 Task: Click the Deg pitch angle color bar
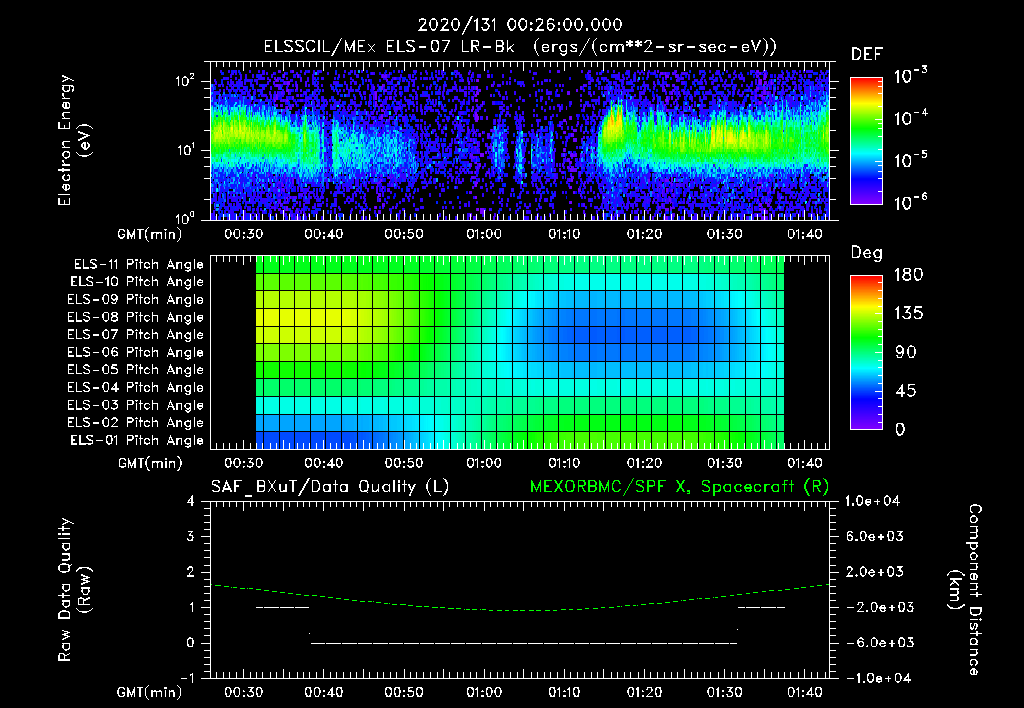(x=866, y=353)
